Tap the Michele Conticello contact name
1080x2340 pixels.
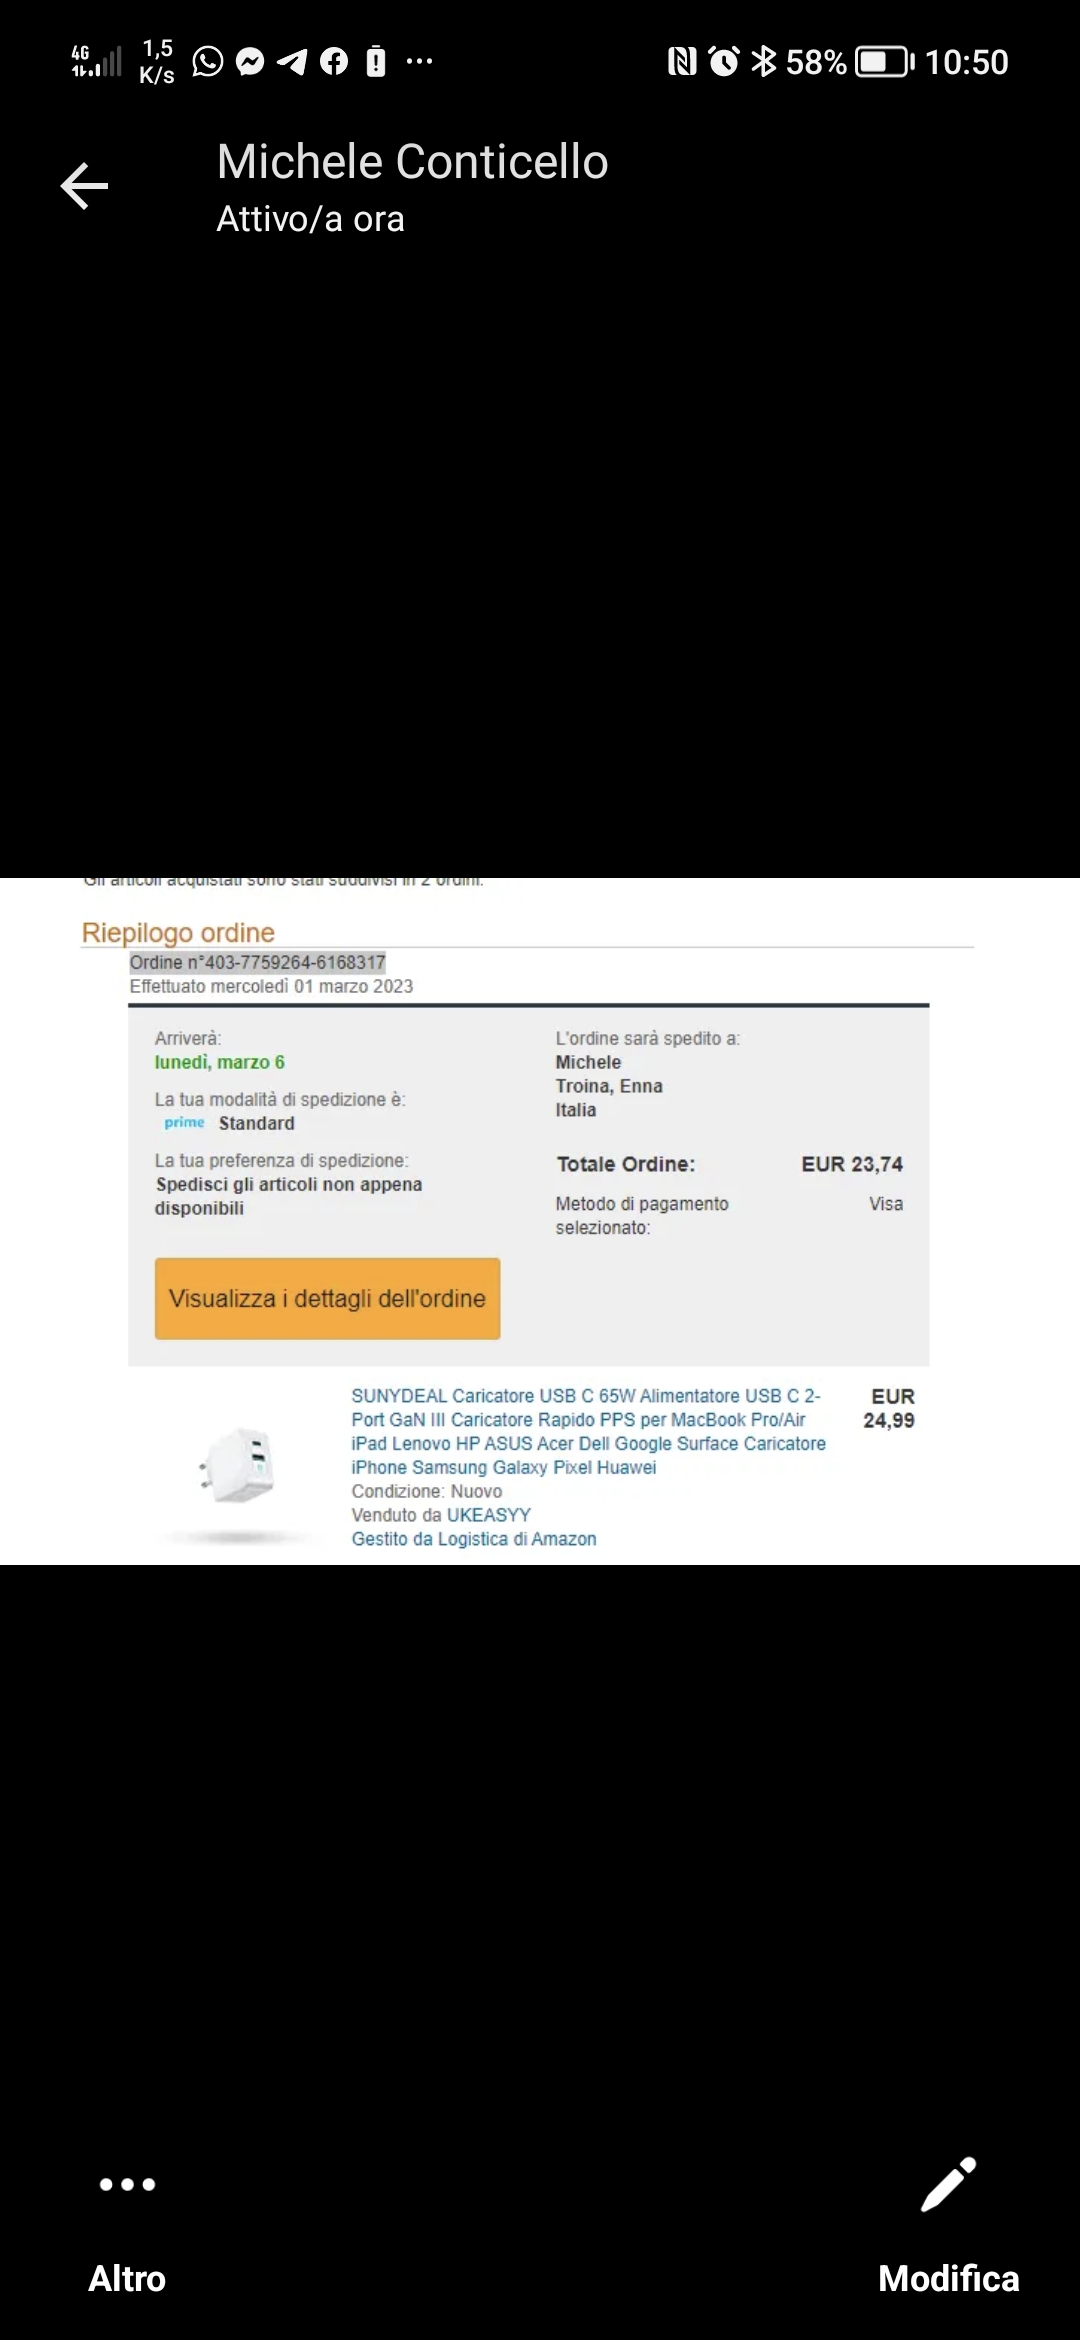(x=412, y=162)
